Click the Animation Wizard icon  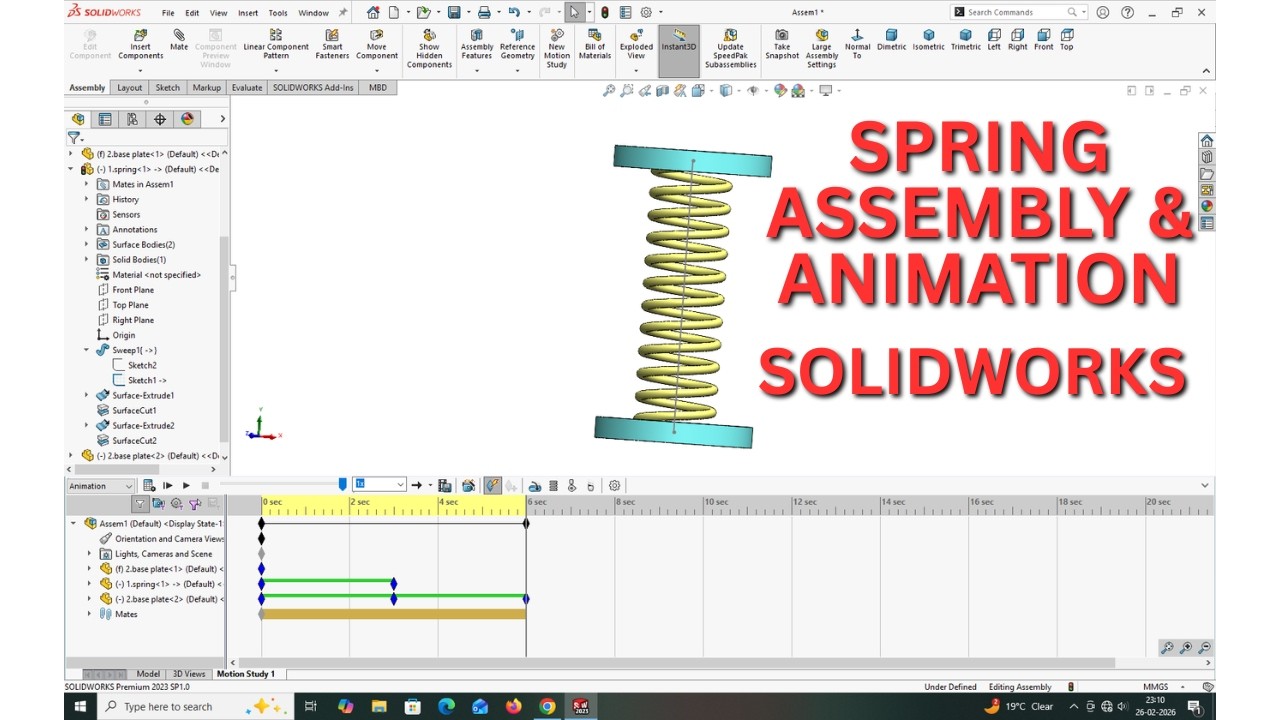click(468, 485)
